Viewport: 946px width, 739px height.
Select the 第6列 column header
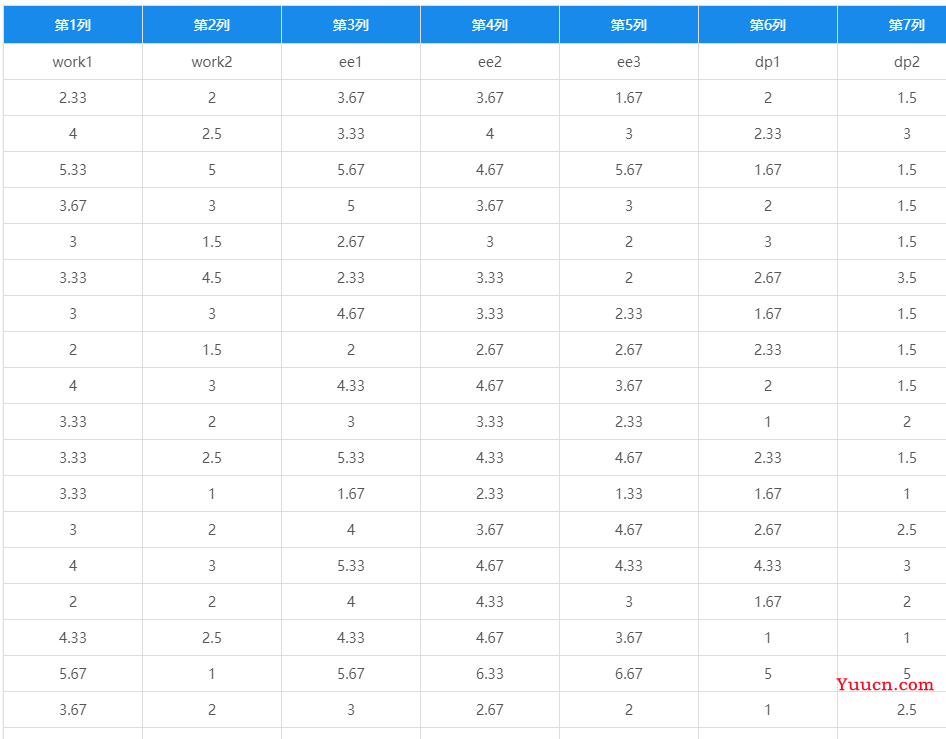pyautogui.click(x=767, y=25)
